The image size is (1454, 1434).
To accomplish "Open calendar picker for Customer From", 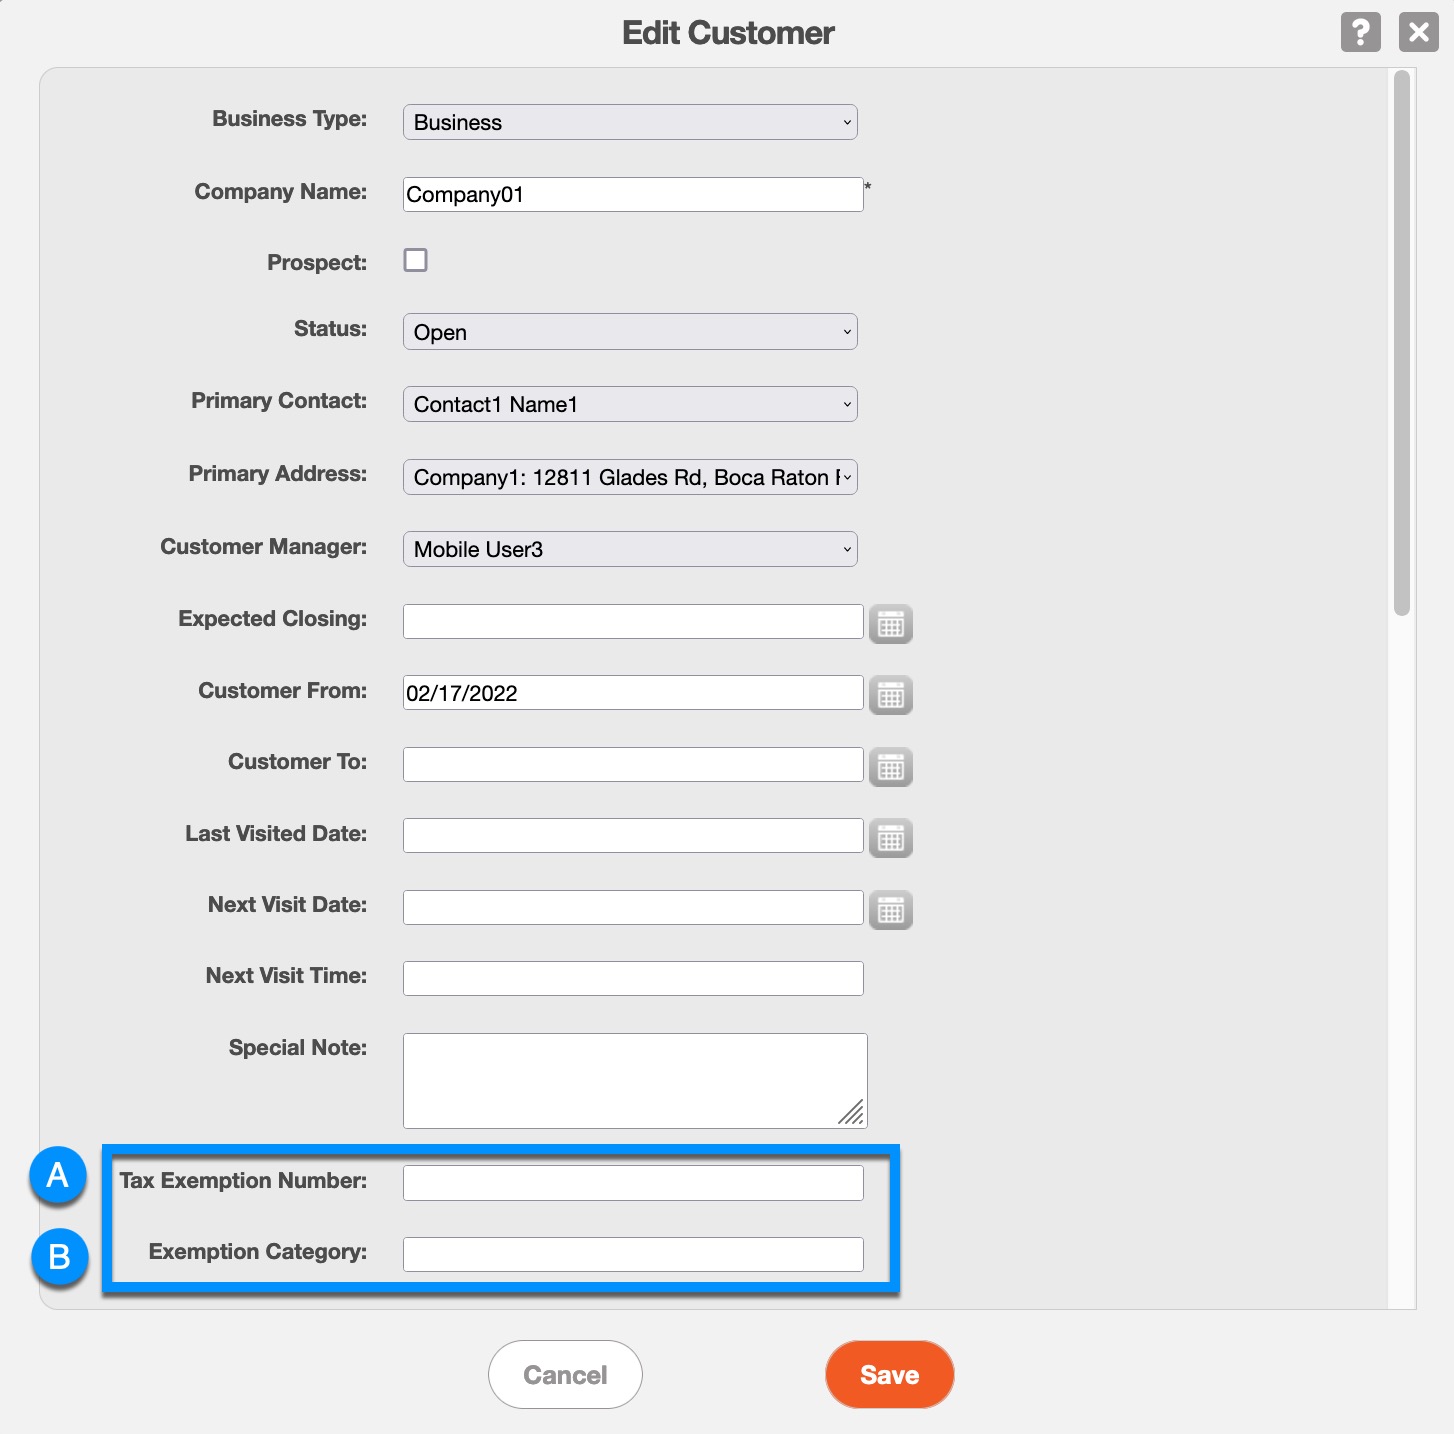I will [x=890, y=695].
